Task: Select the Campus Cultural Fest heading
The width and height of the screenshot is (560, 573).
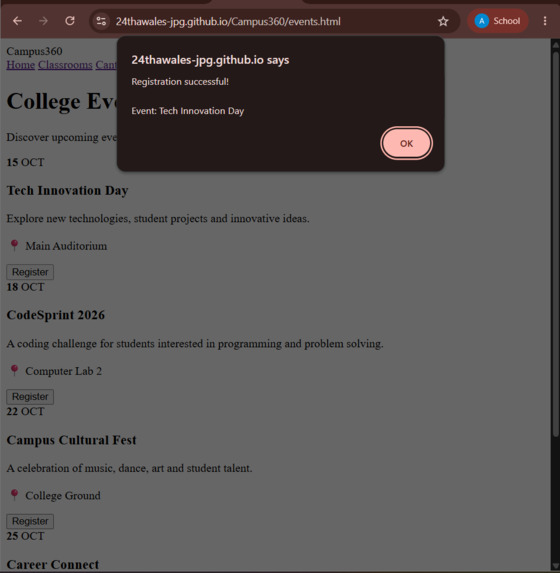Action: click(x=71, y=440)
